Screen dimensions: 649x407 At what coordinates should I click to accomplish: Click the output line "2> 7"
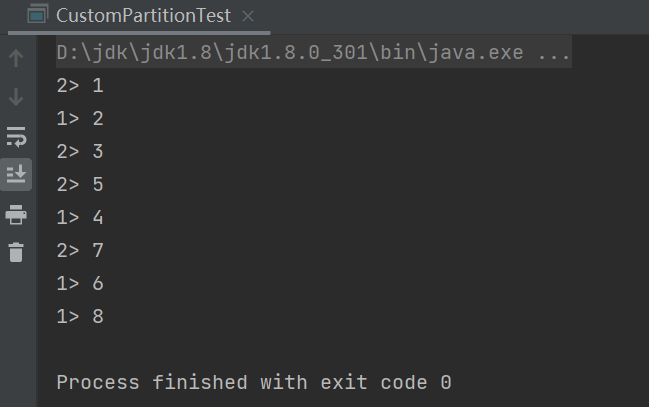click(x=80, y=251)
